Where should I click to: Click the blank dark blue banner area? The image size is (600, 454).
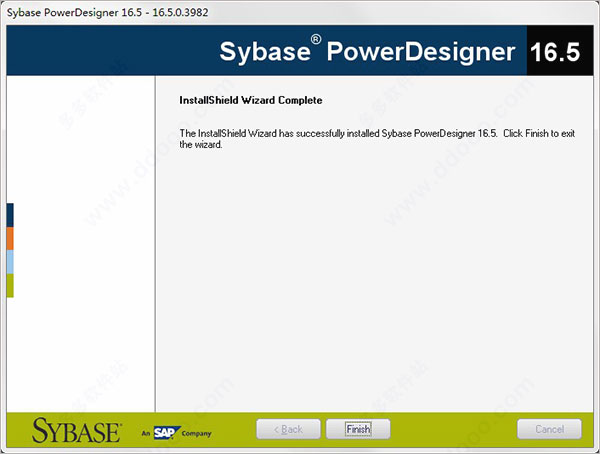pos(111,51)
